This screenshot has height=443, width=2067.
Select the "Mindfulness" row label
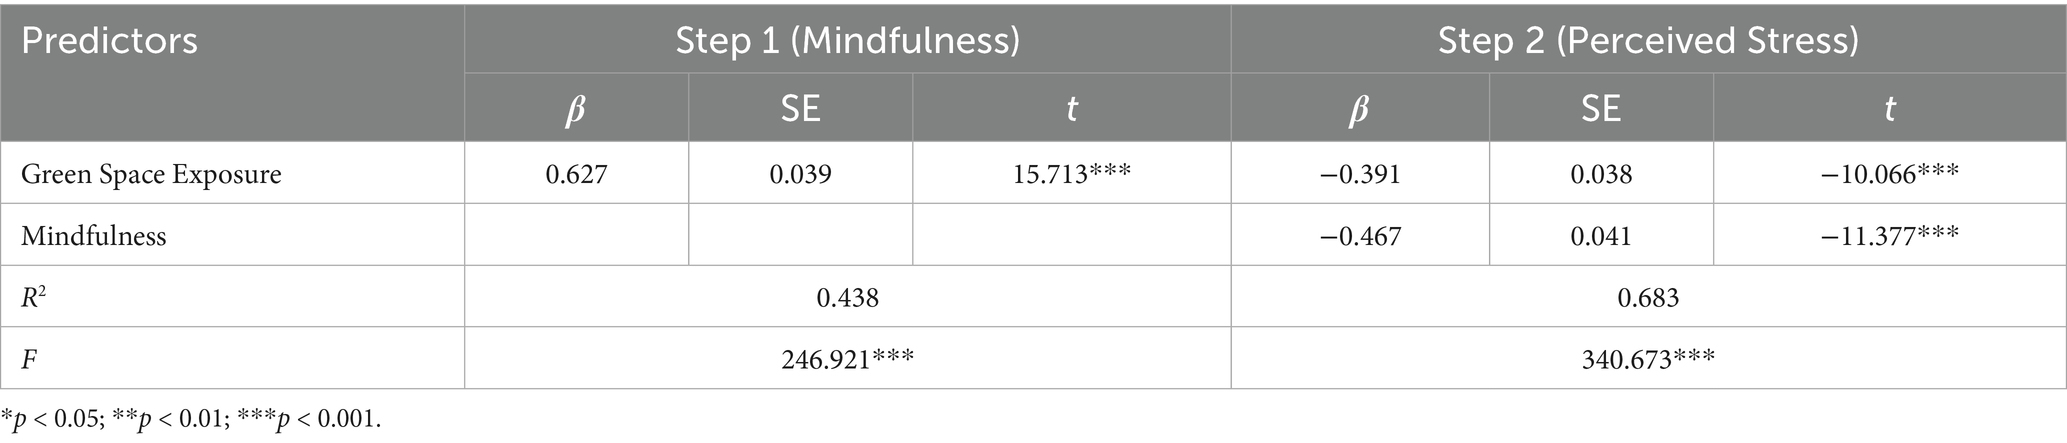pyautogui.click(x=94, y=236)
